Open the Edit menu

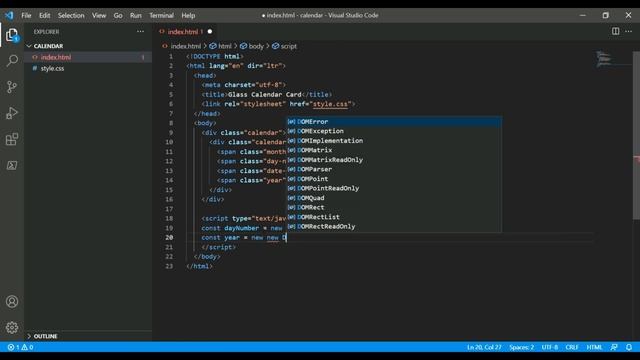click(44, 16)
